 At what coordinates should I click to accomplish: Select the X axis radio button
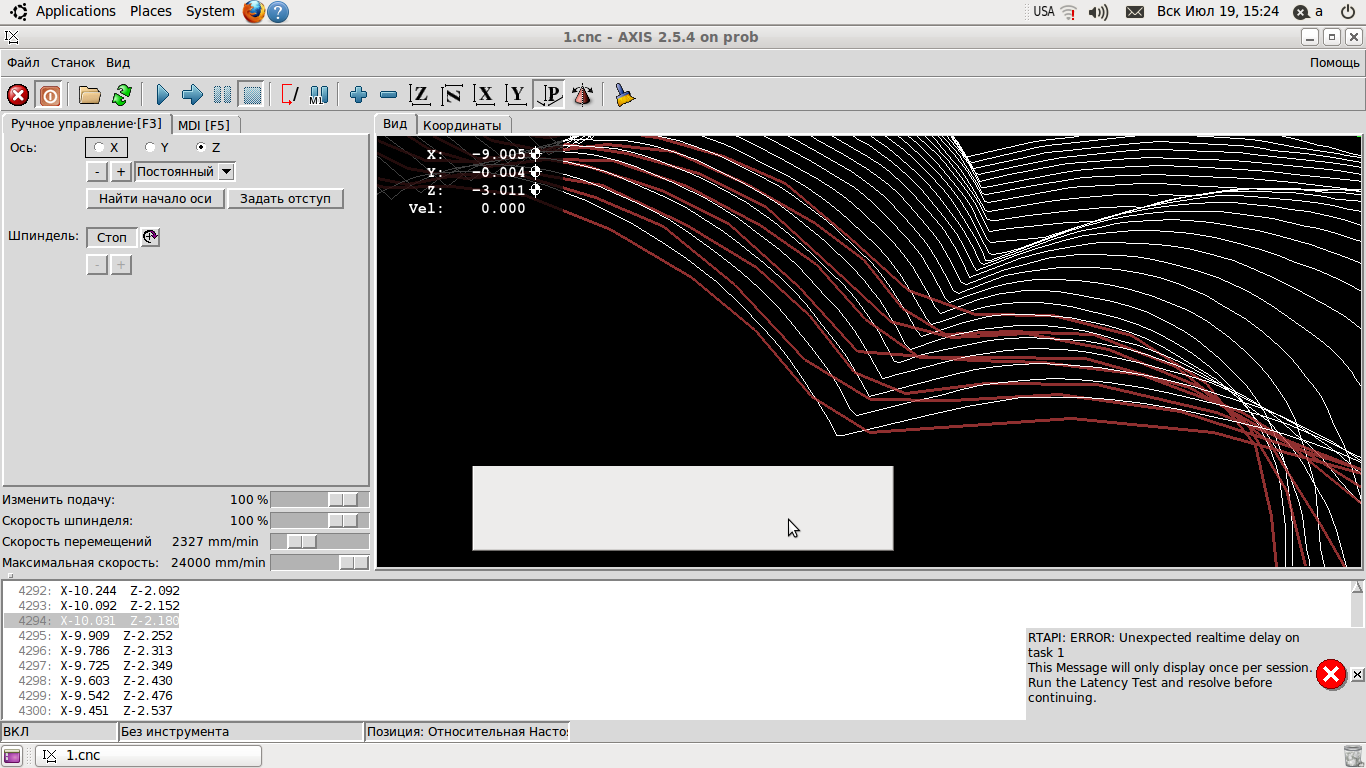100,147
